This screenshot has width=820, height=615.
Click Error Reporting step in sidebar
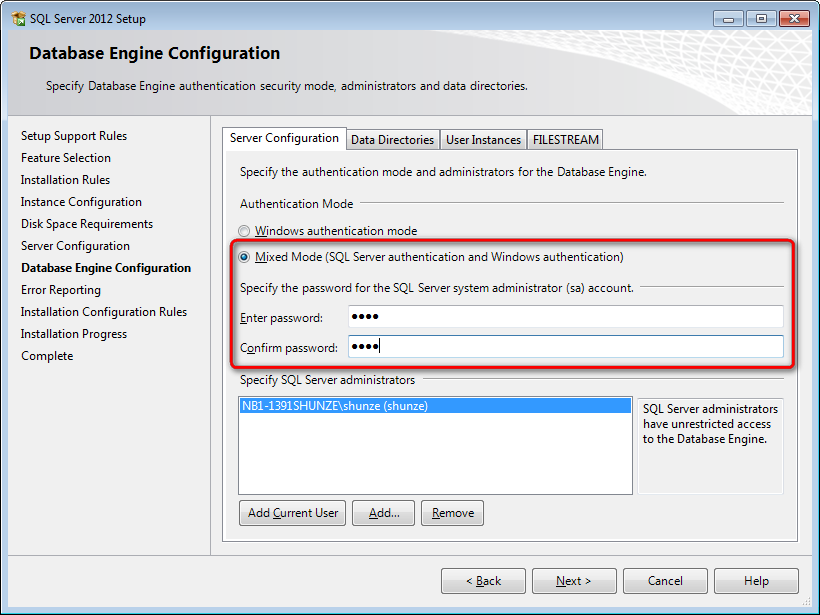(x=61, y=290)
